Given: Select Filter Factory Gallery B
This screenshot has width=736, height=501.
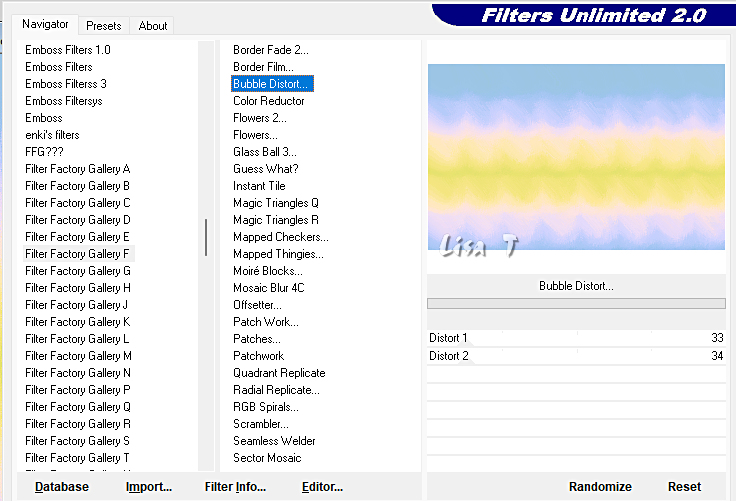Looking at the screenshot, I should click(x=77, y=186).
